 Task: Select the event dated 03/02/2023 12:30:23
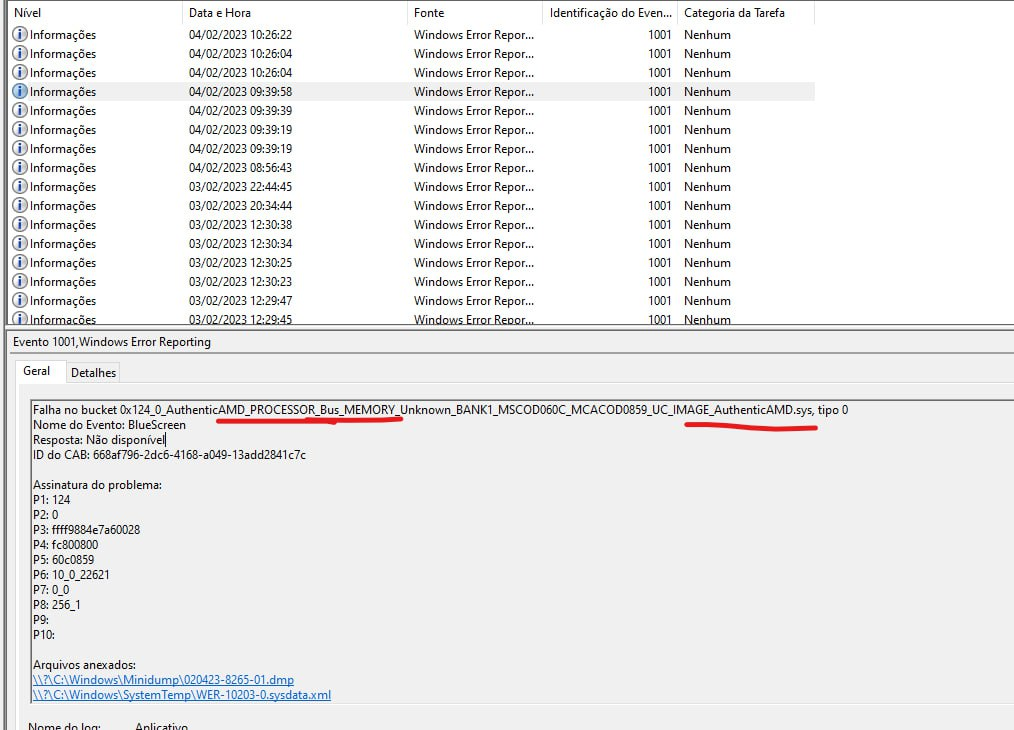pyautogui.click(x=412, y=281)
